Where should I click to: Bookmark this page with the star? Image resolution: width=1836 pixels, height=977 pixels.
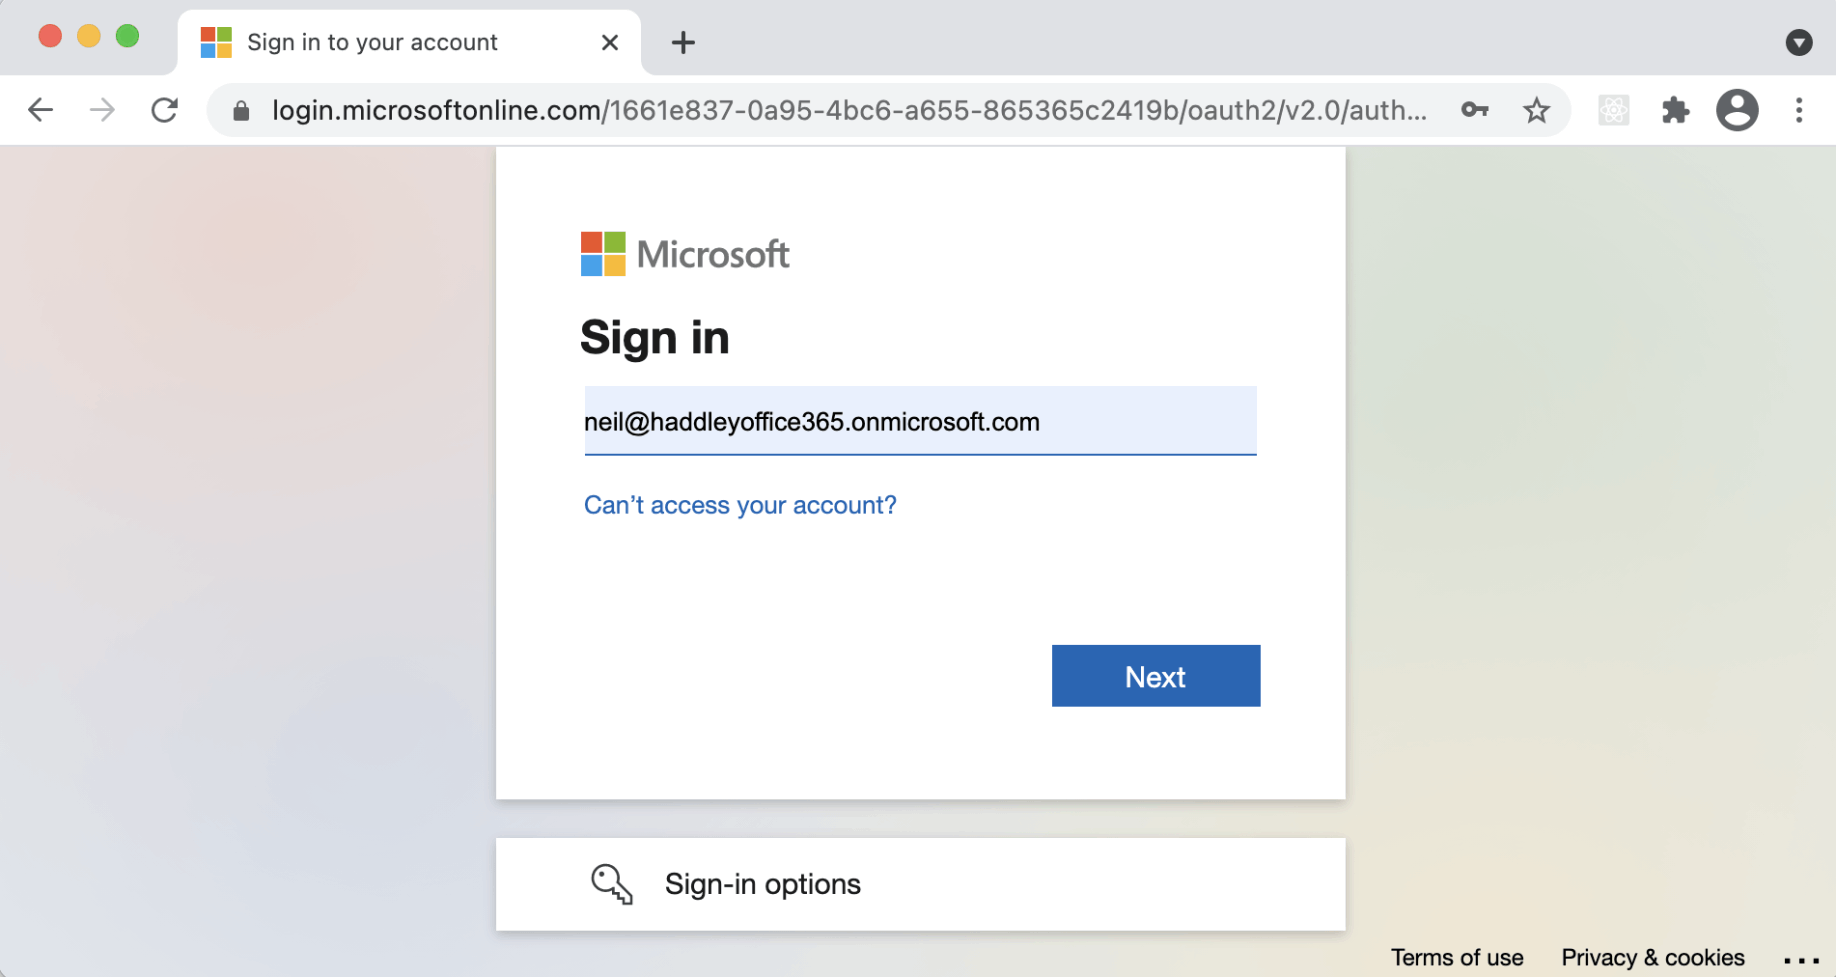tap(1537, 110)
